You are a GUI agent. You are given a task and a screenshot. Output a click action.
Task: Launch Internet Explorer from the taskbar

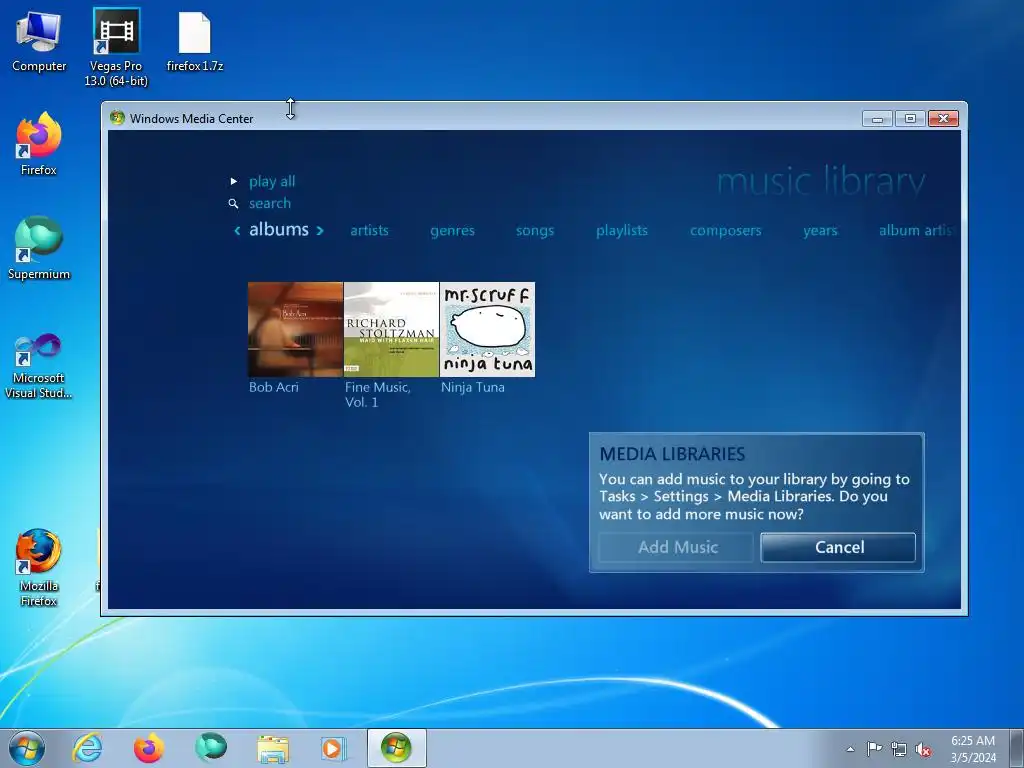pyautogui.click(x=87, y=748)
